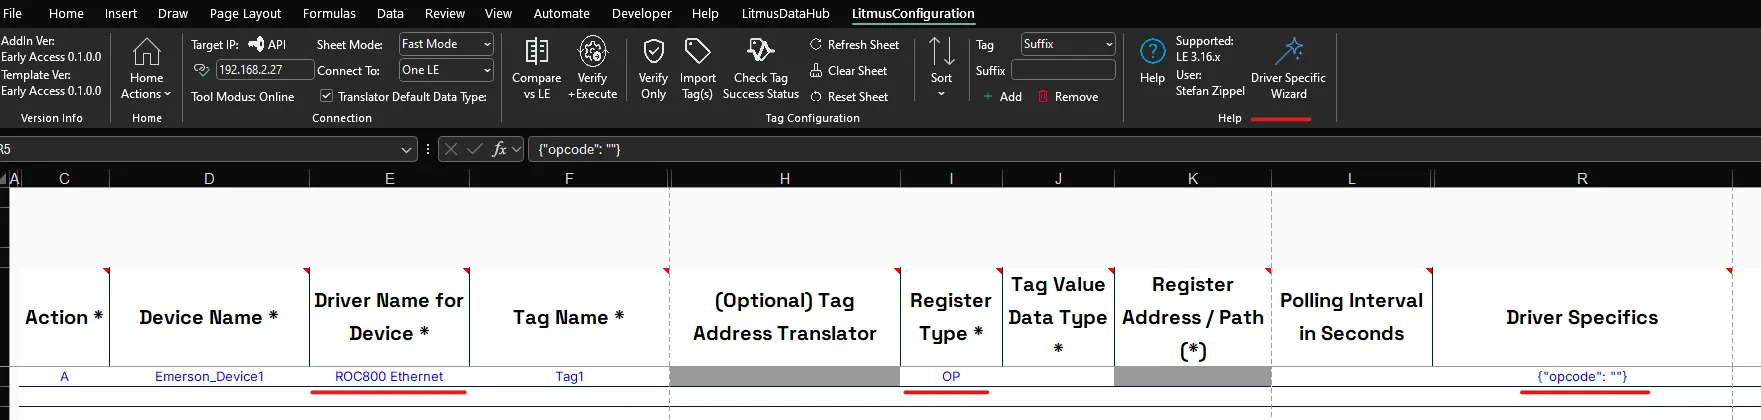
Task: Launch the Driver Specific Wizard
Action: click(1288, 68)
